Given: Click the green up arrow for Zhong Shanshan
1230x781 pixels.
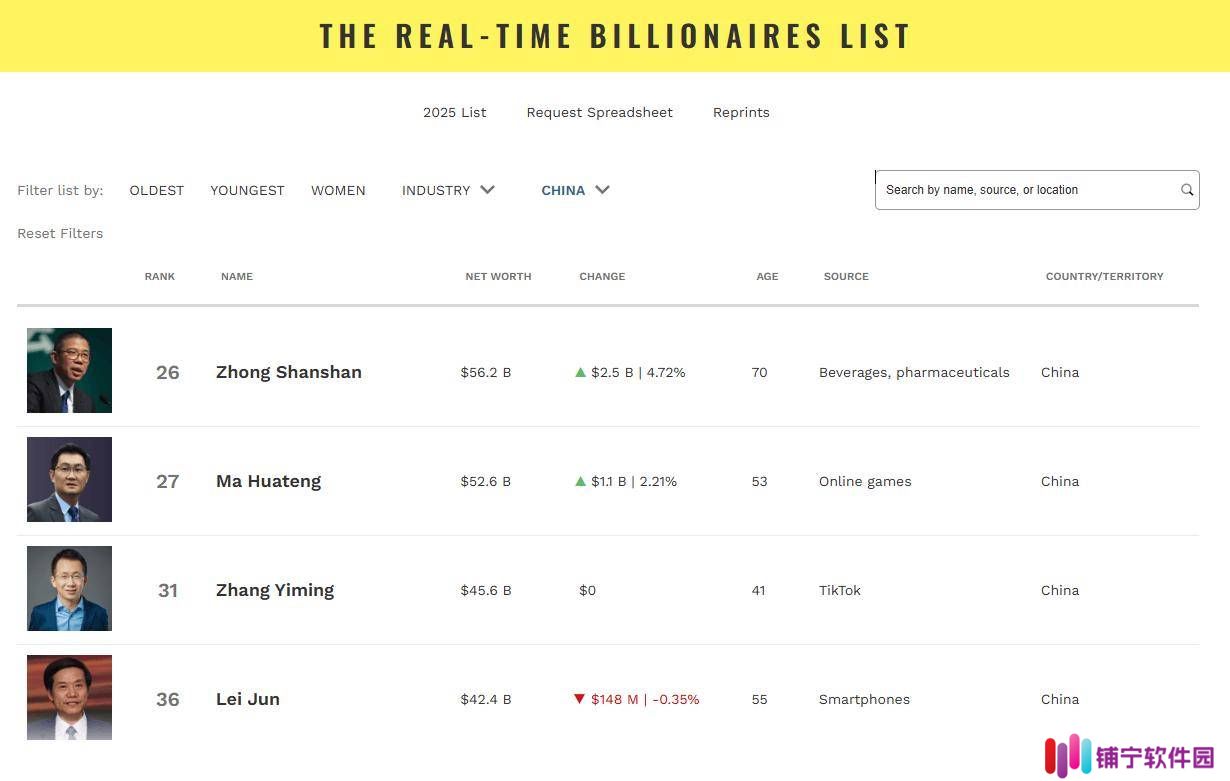Looking at the screenshot, I should click(580, 372).
